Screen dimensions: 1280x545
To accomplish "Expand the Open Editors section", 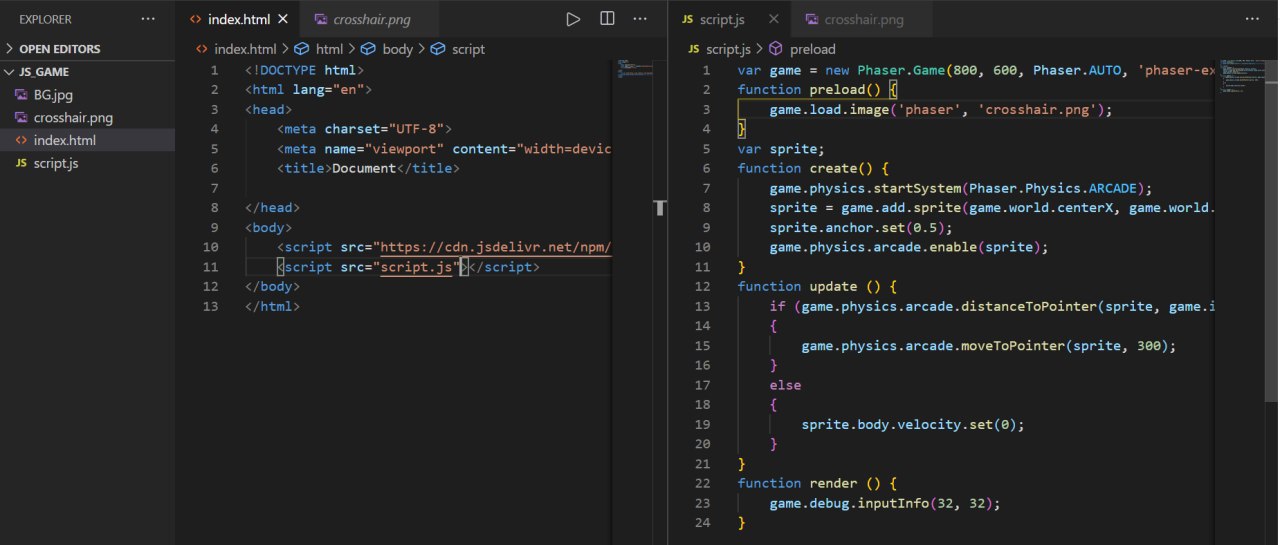I will [59, 49].
